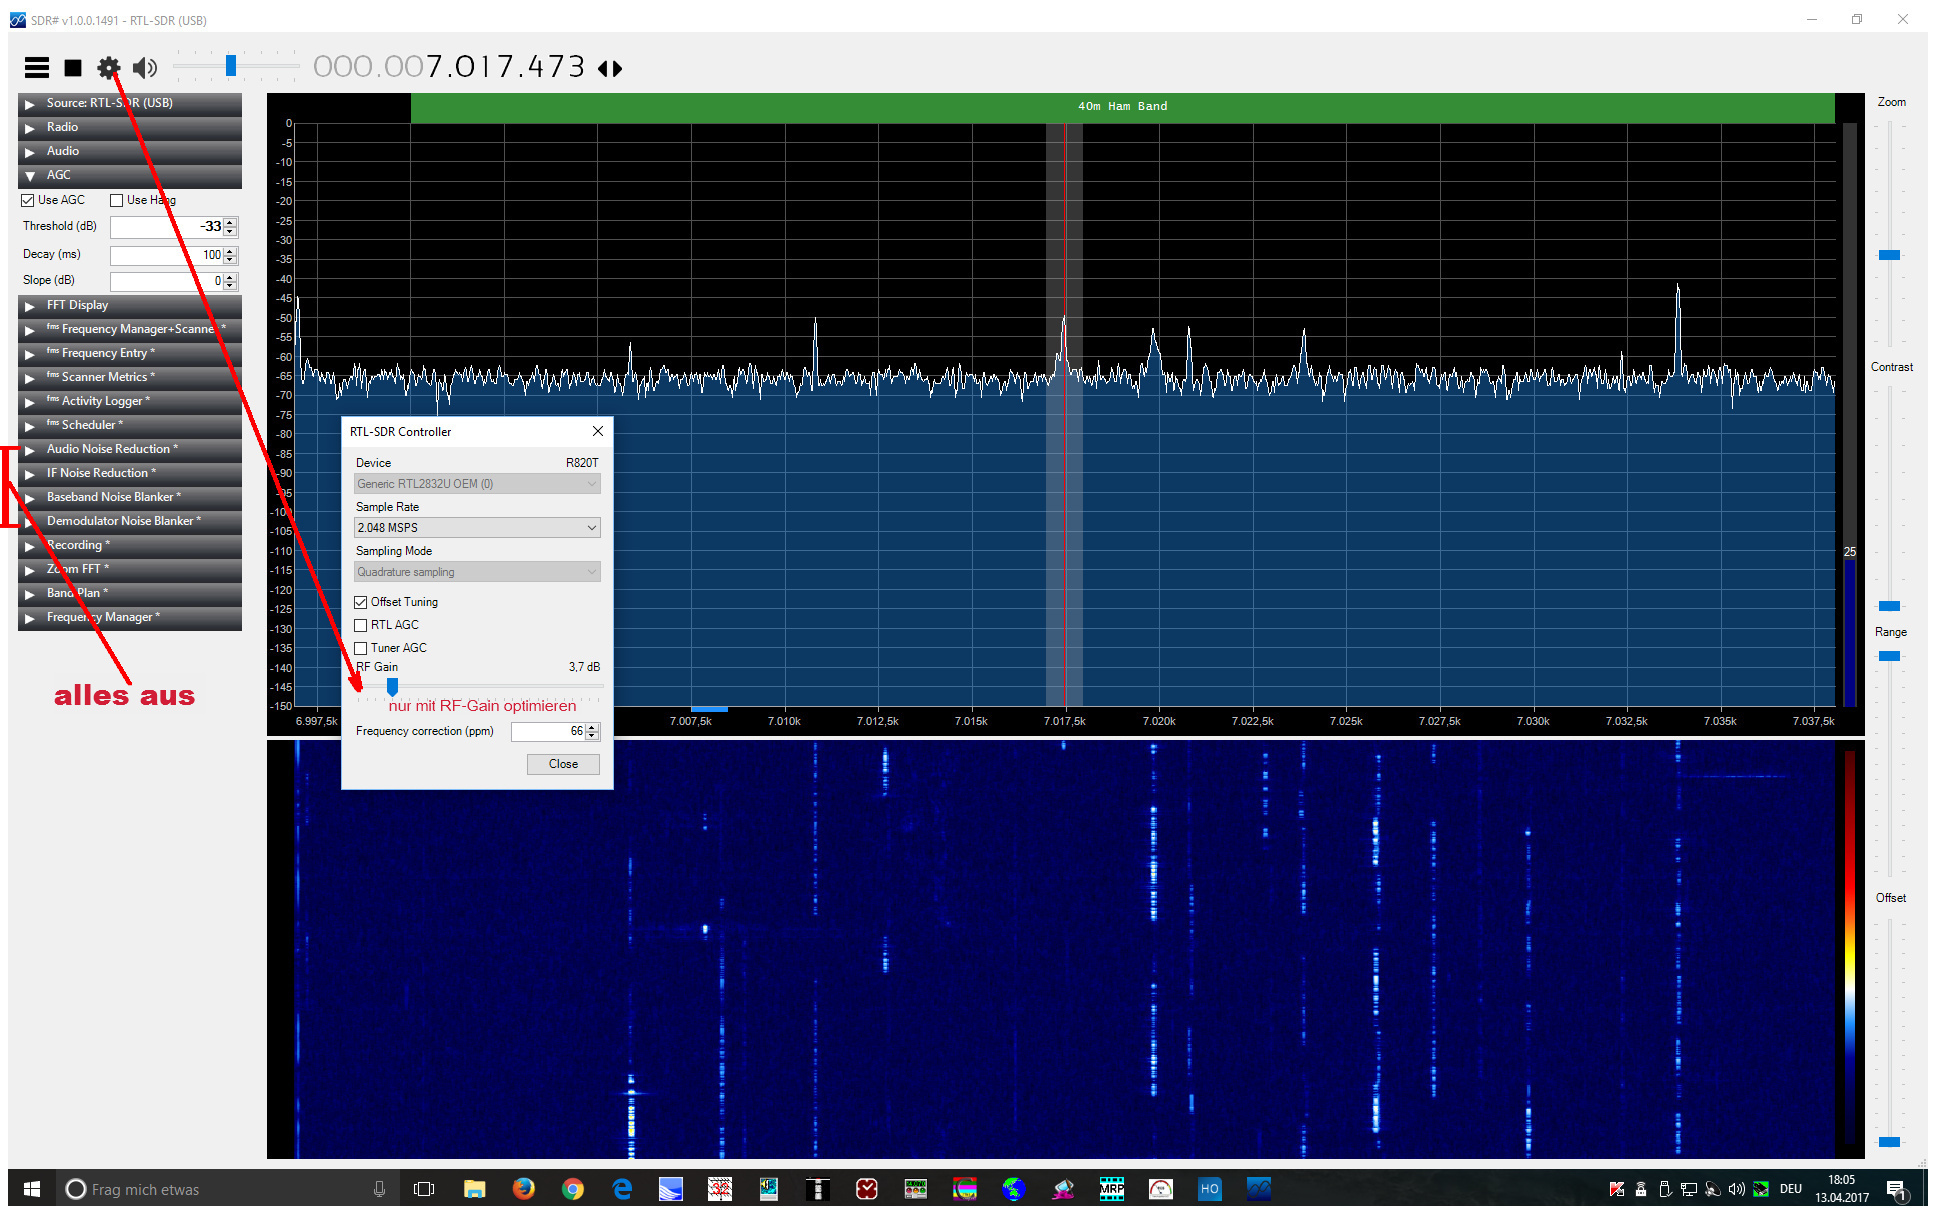Enable the RTL AGC checkbox
Screen dimensions: 1937x1220
click(x=361, y=625)
